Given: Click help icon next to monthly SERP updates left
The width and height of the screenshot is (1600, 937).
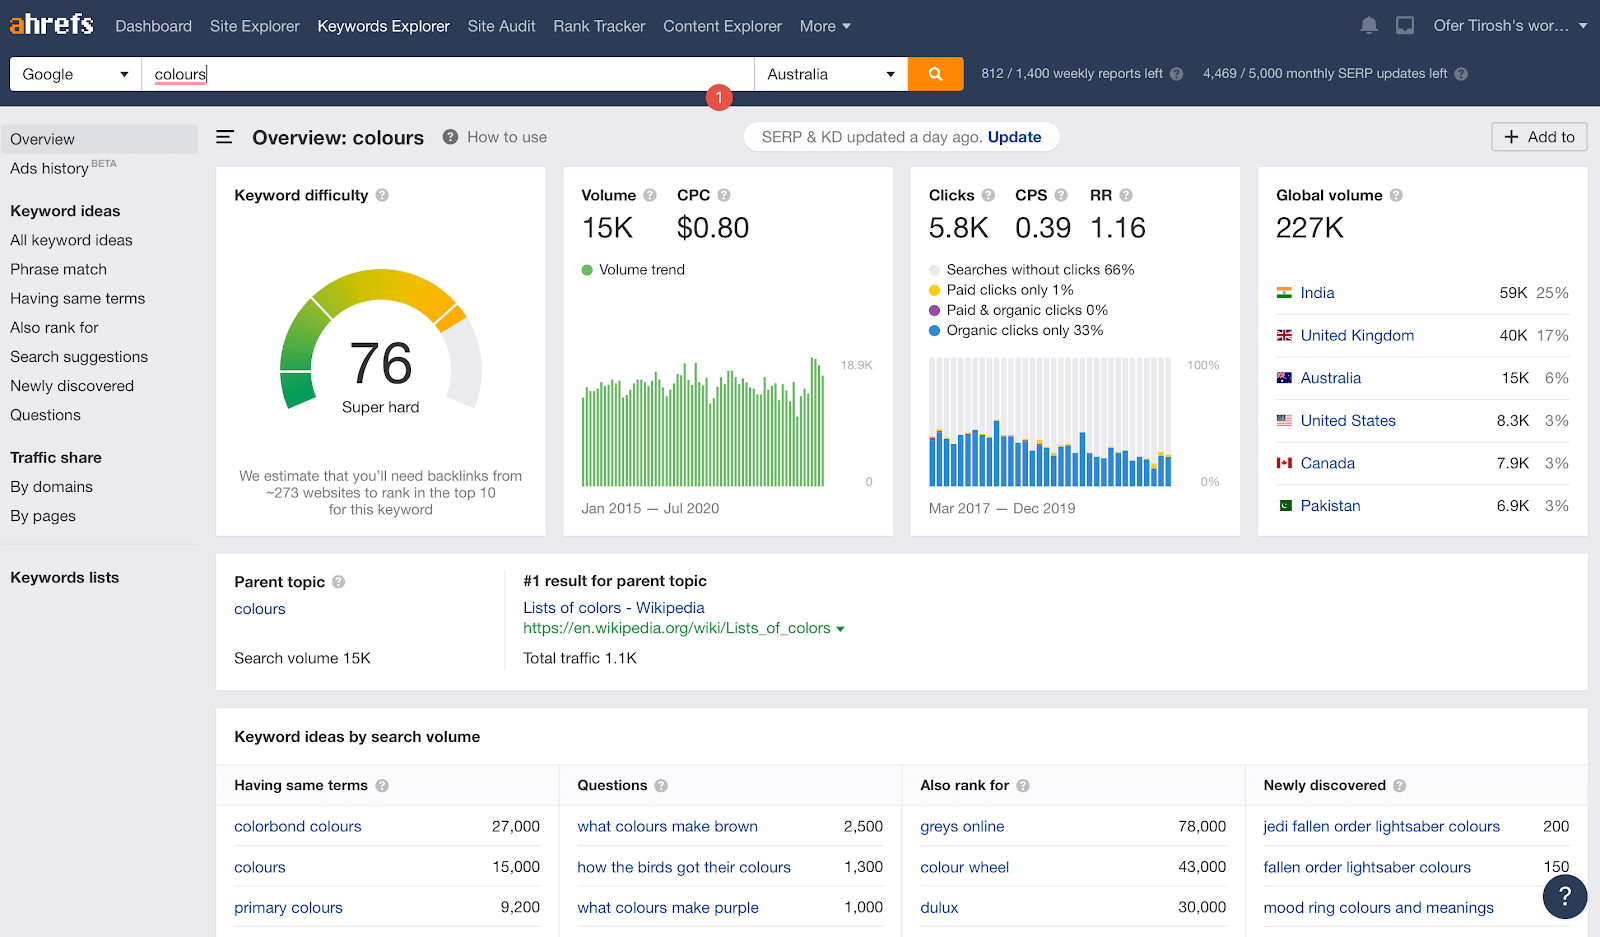Looking at the screenshot, I should pos(1461,74).
